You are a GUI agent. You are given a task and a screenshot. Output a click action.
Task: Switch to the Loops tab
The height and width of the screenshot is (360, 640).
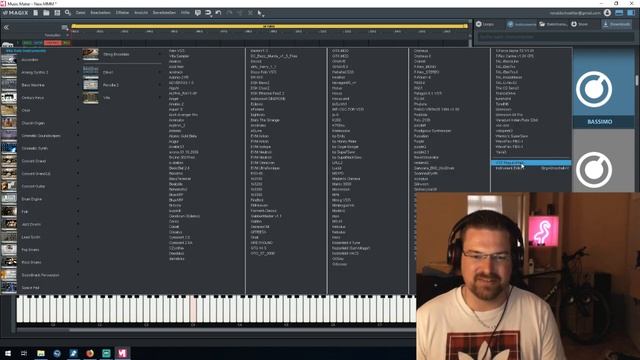point(485,24)
